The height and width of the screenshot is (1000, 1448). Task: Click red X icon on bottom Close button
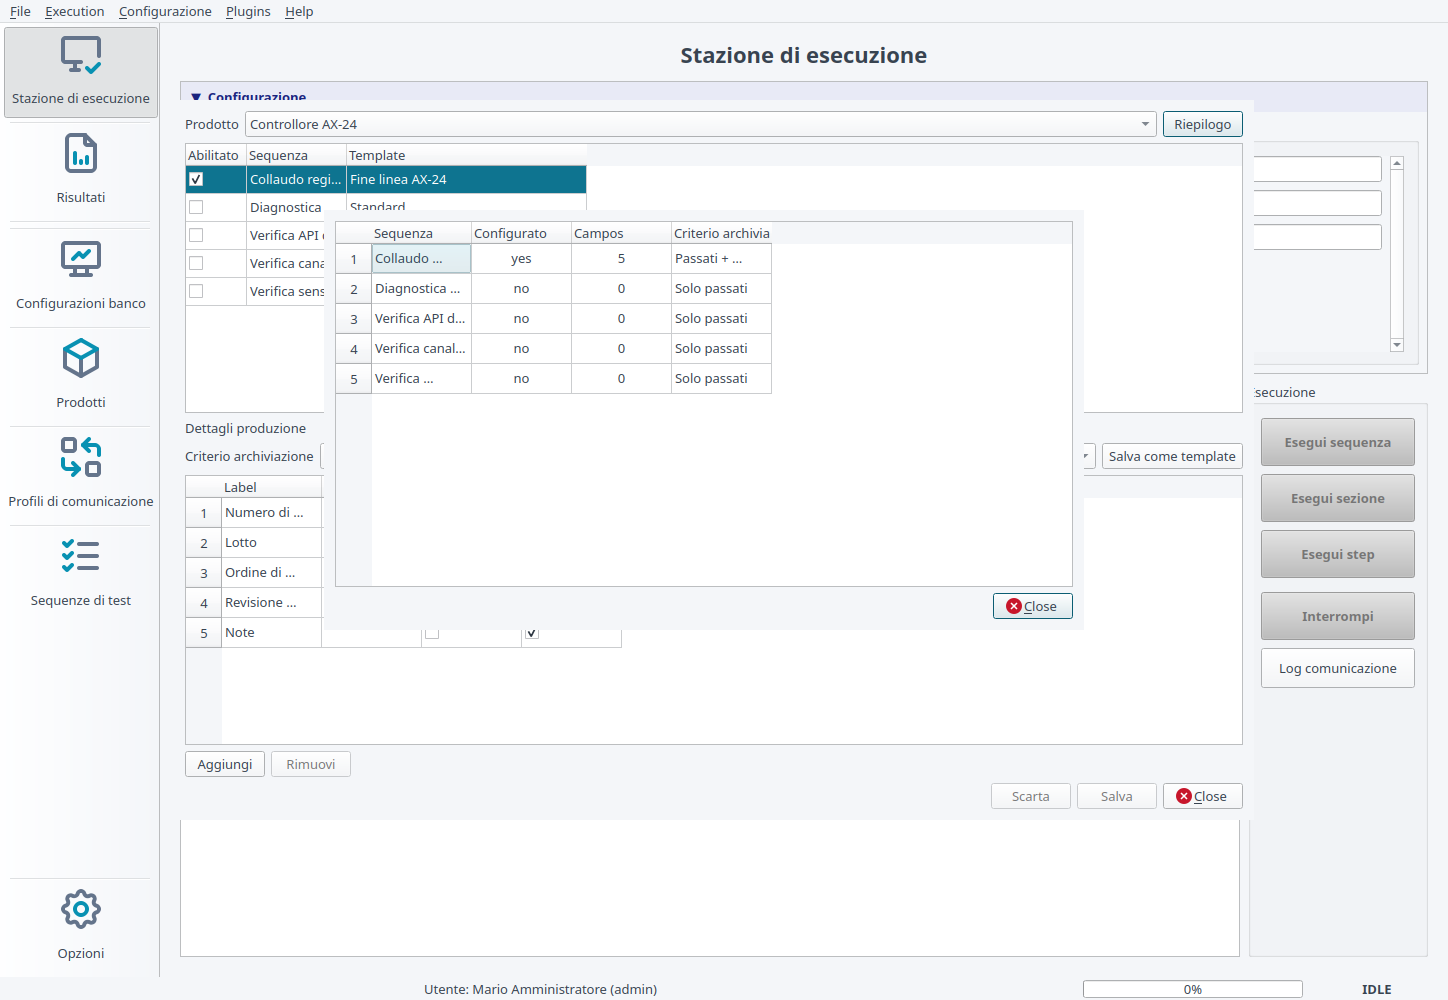click(1184, 796)
